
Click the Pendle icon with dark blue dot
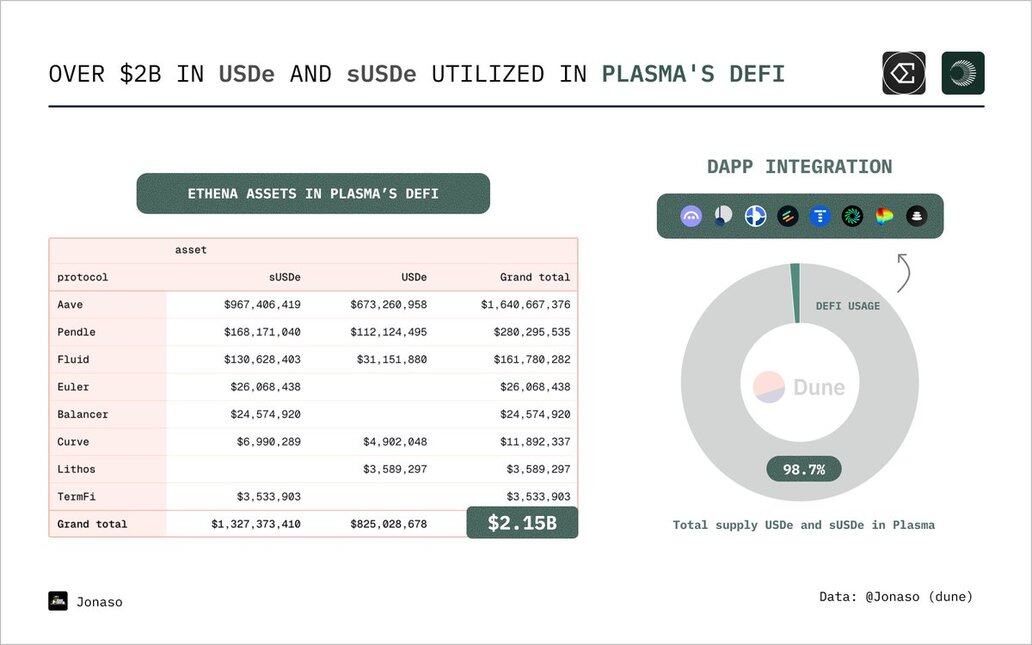coord(723,216)
